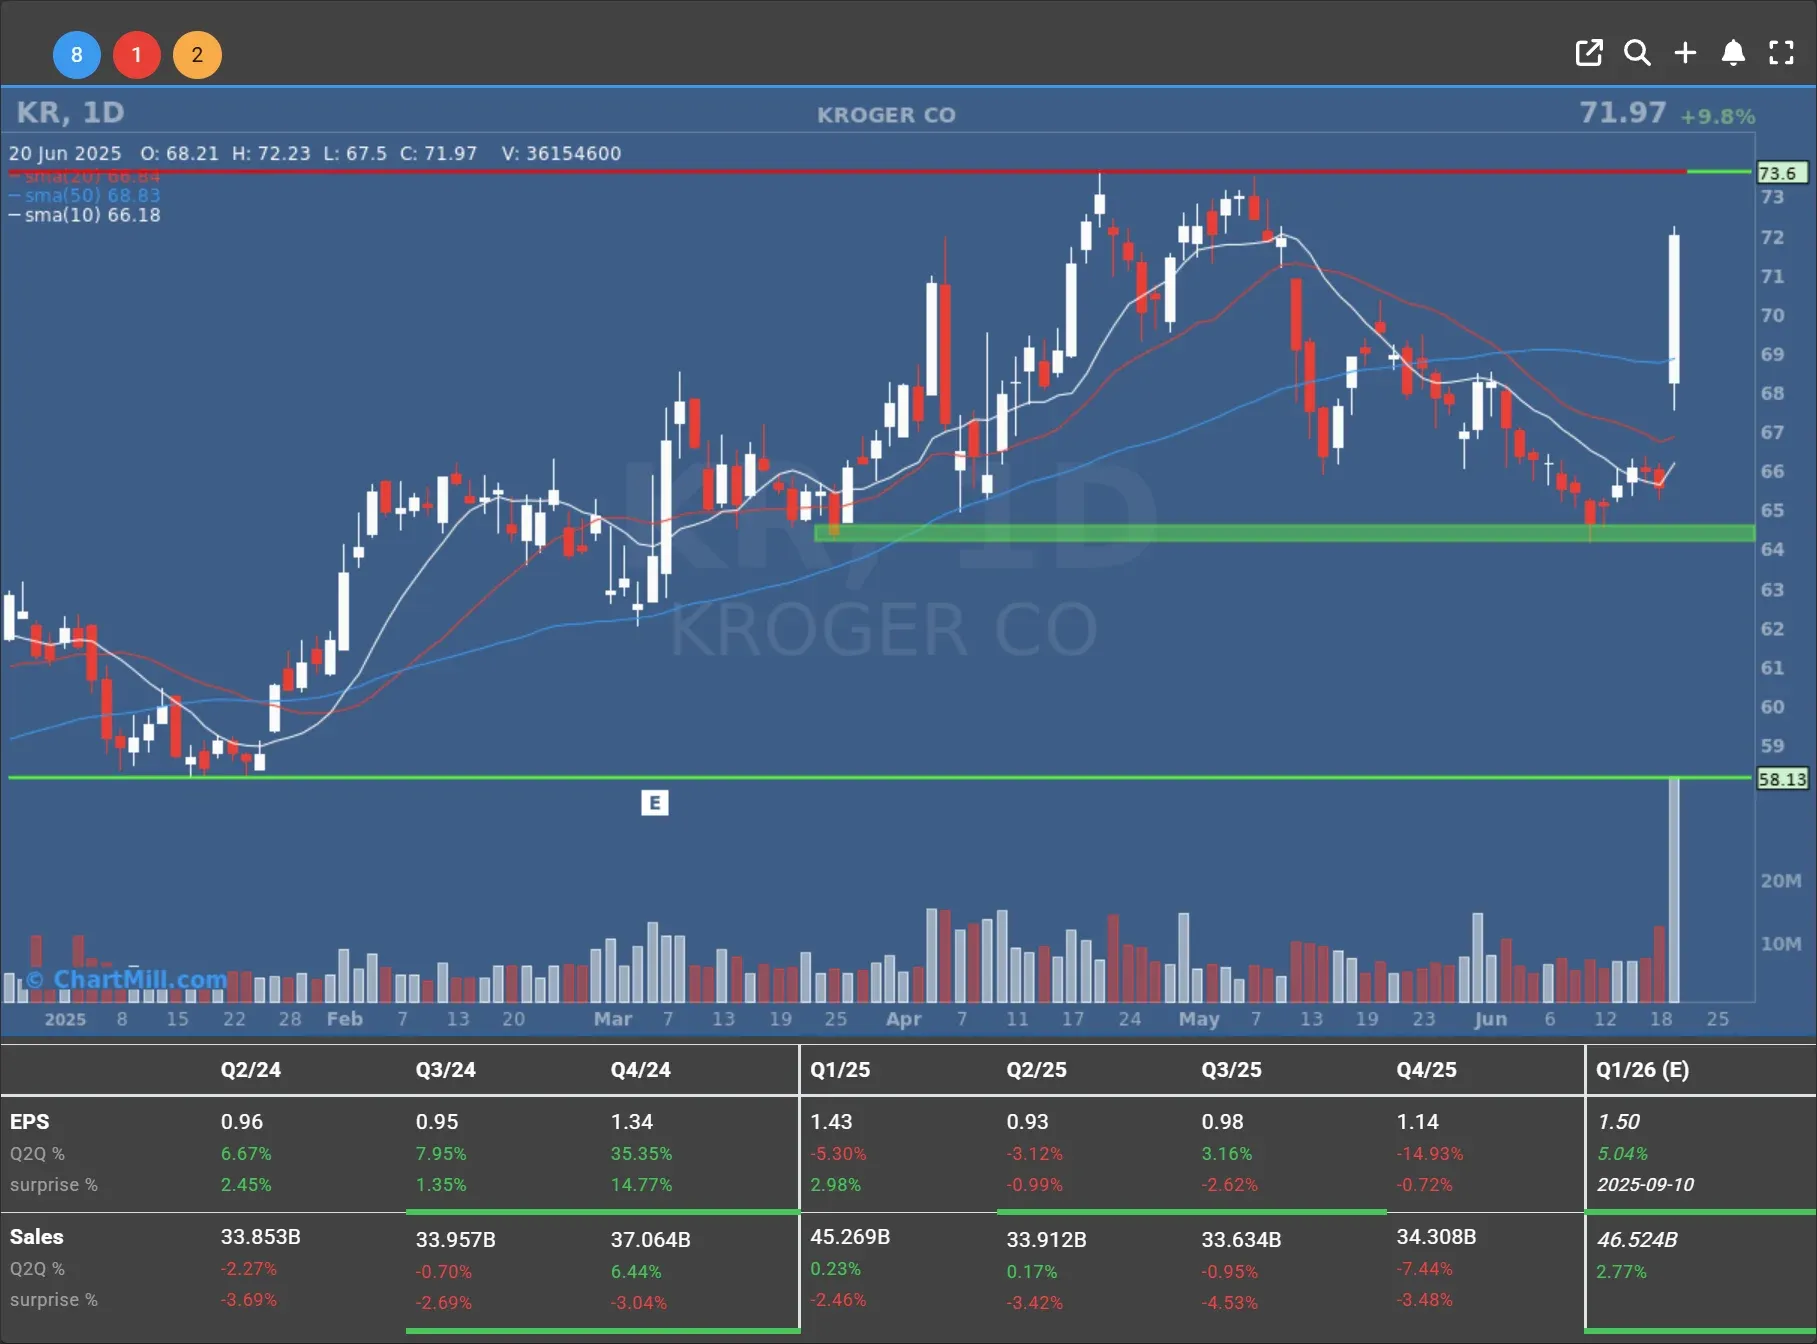1817x1344 pixels.
Task: Click the blue badge showing 8
Action: tap(77, 55)
